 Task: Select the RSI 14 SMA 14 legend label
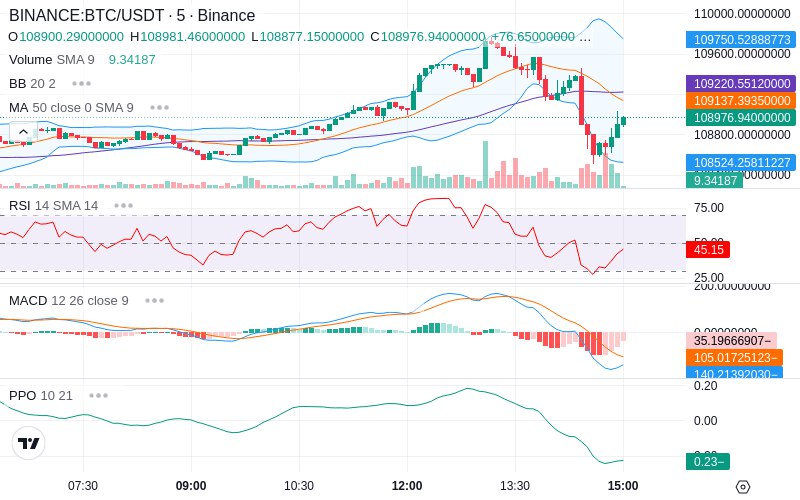pyautogui.click(x=54, y=206)
